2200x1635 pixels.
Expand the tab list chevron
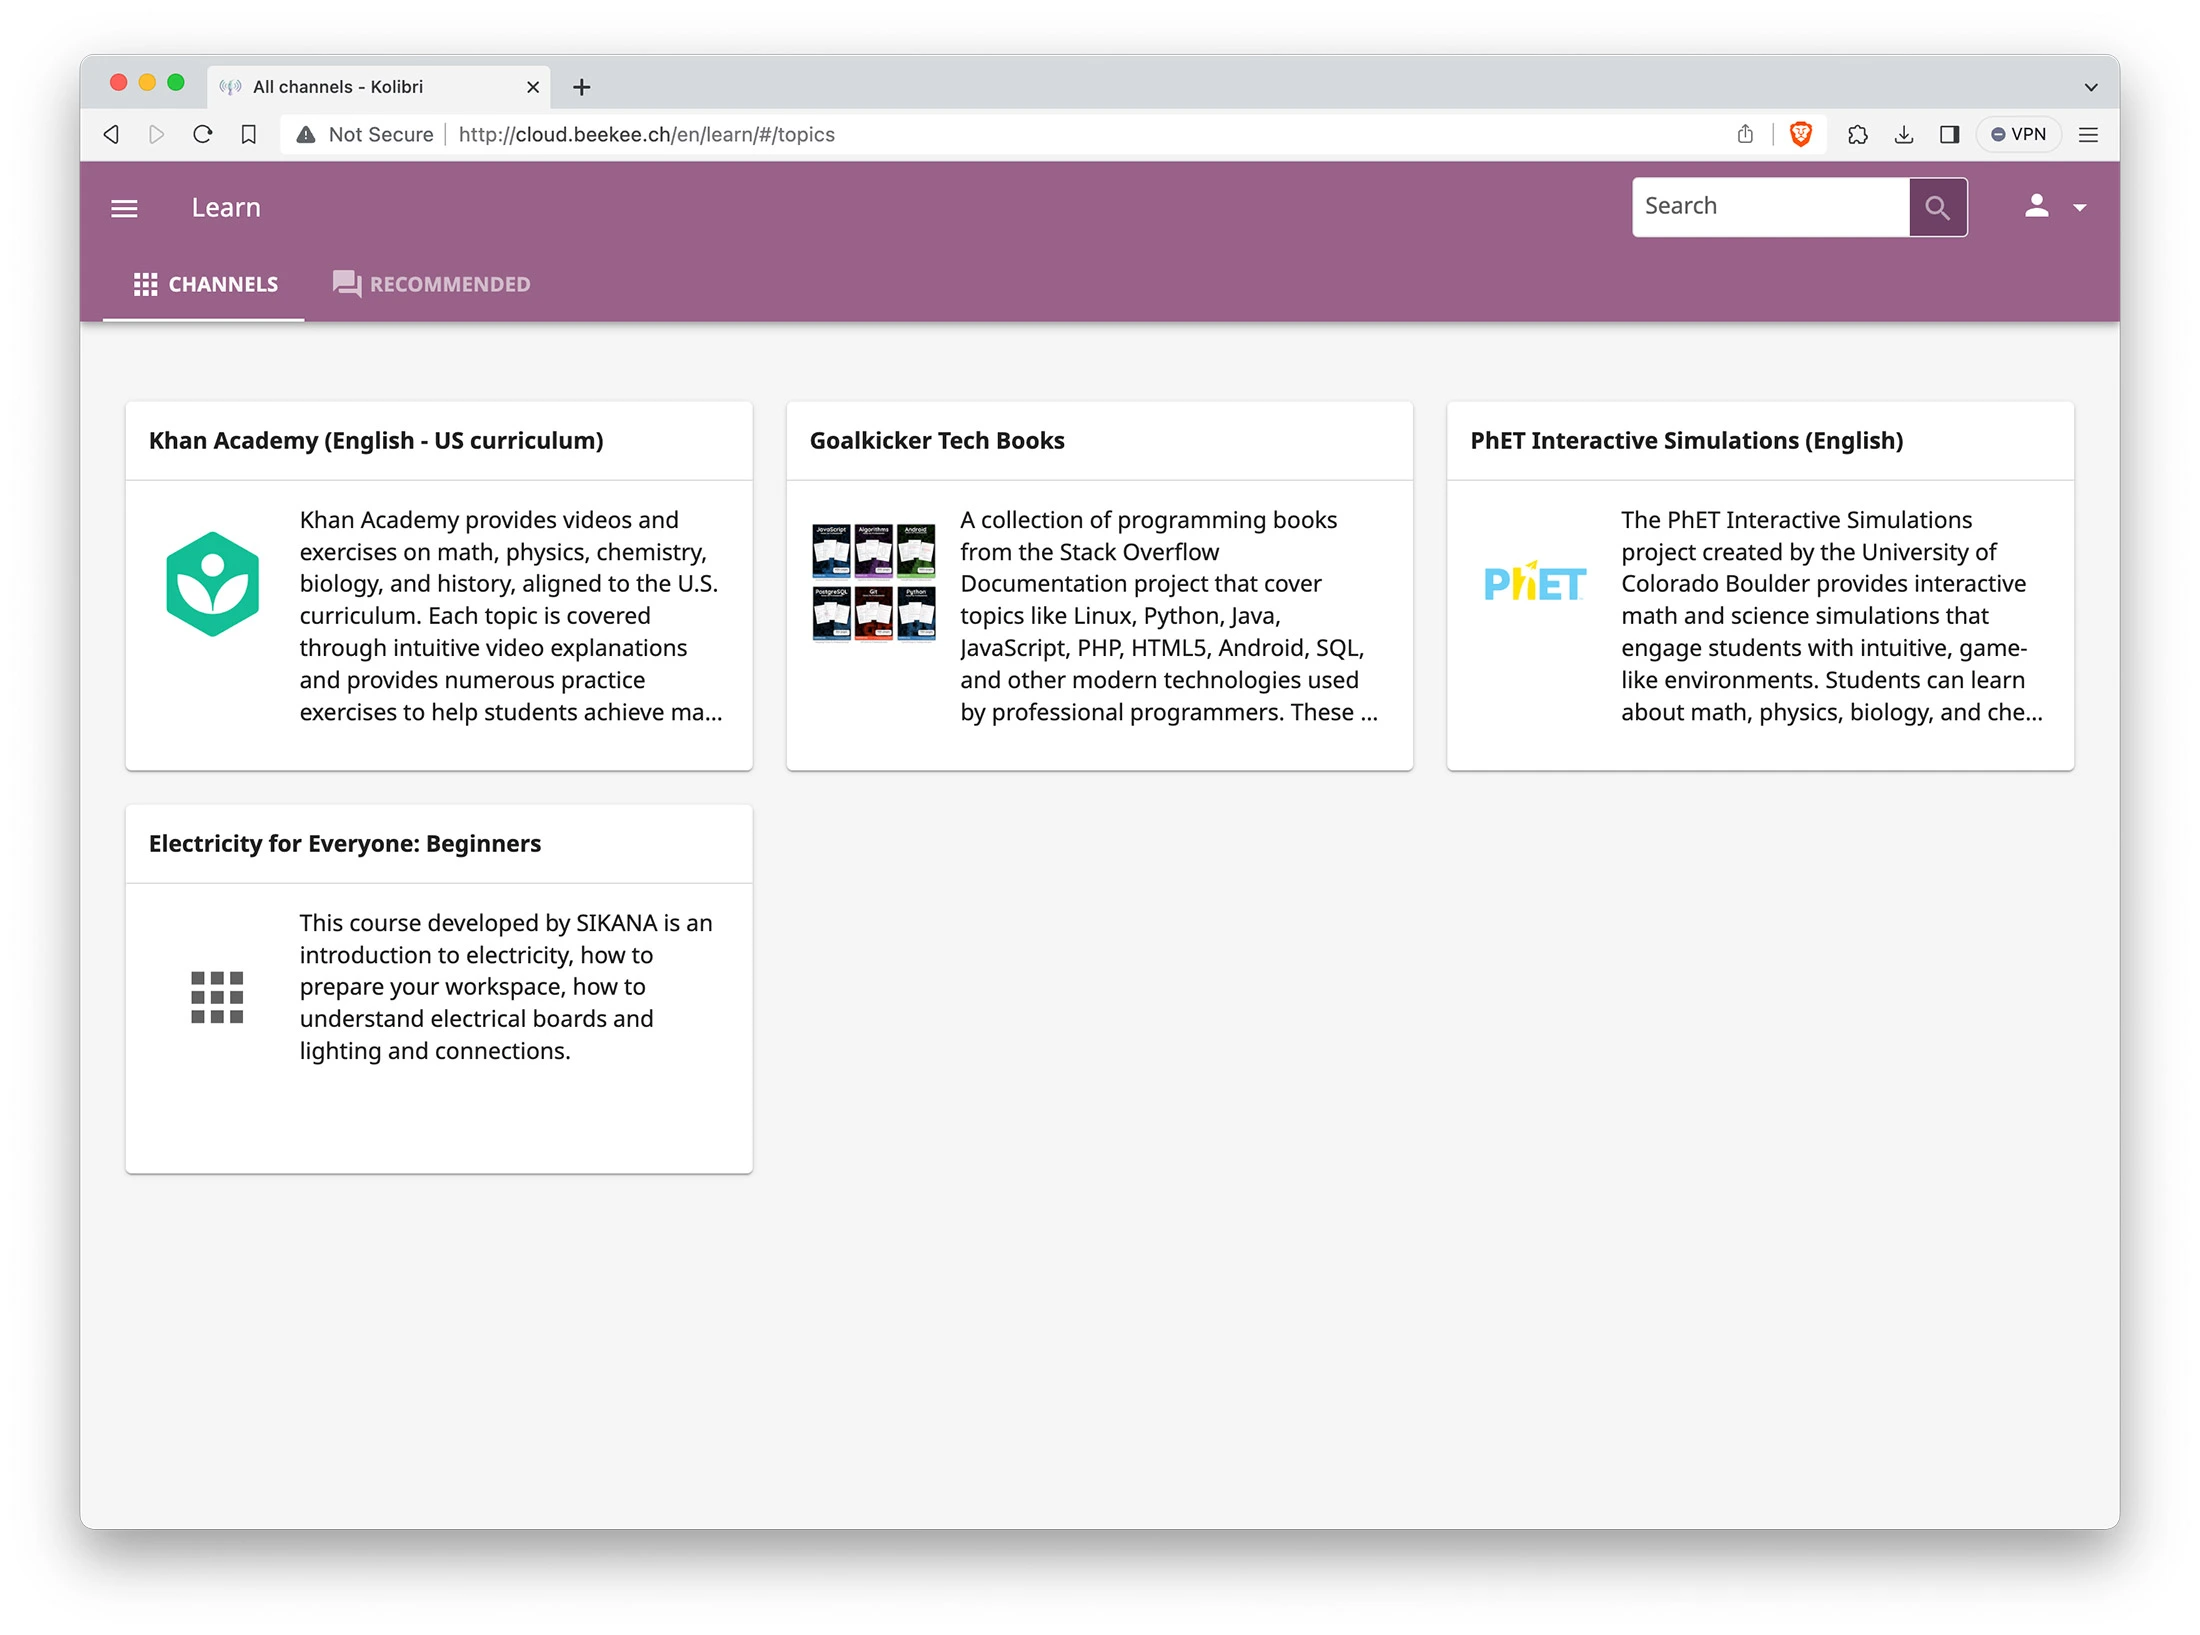2090,87
